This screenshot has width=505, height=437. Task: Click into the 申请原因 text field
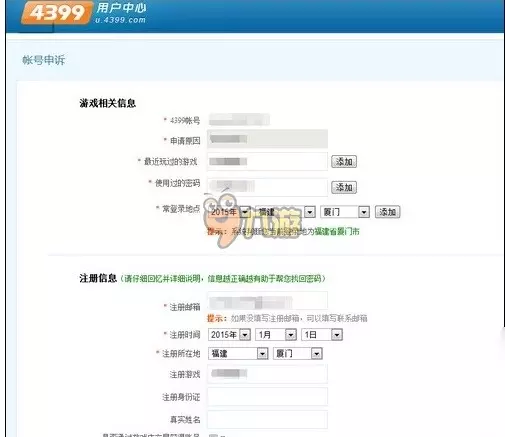267,139
